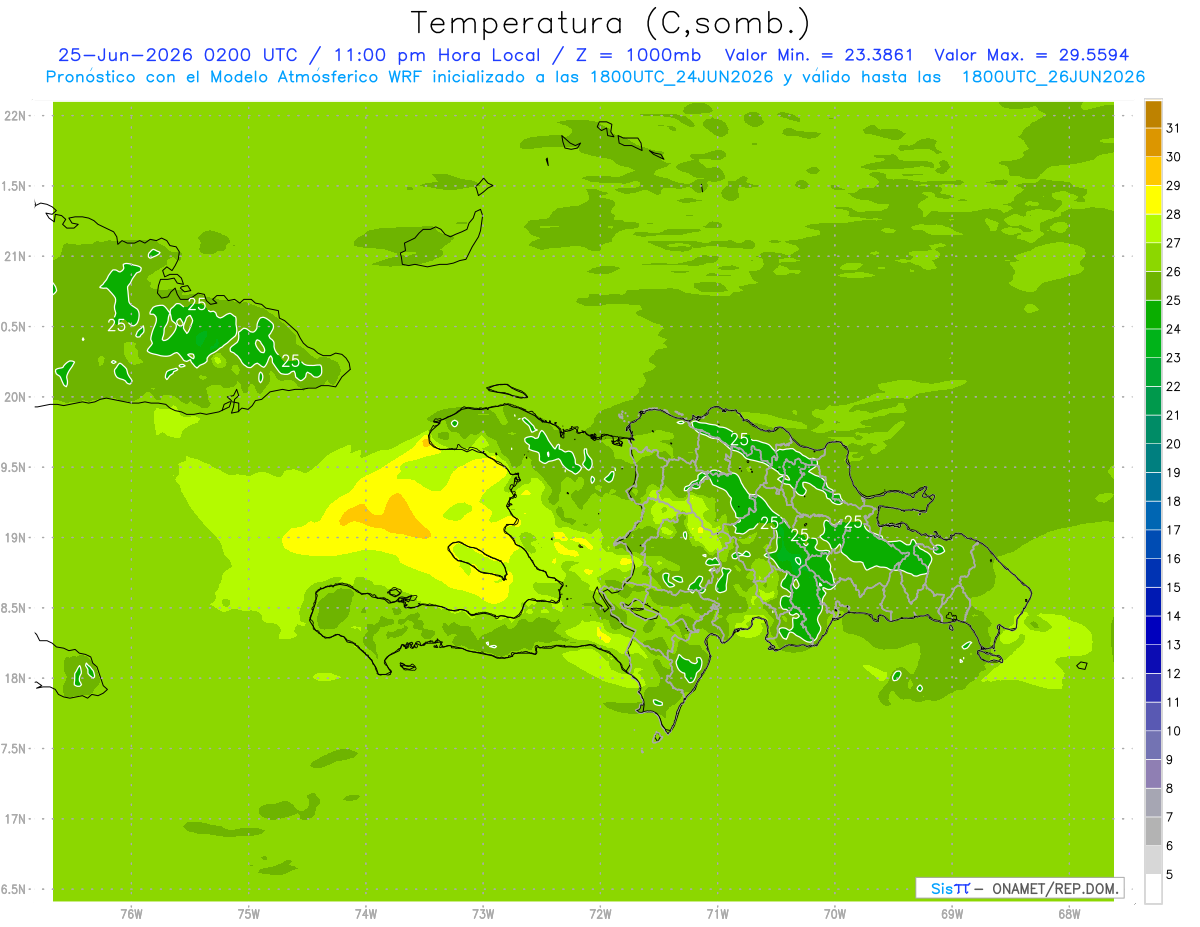Pick the orange legend band between 30 and 31

[1153, 142]
